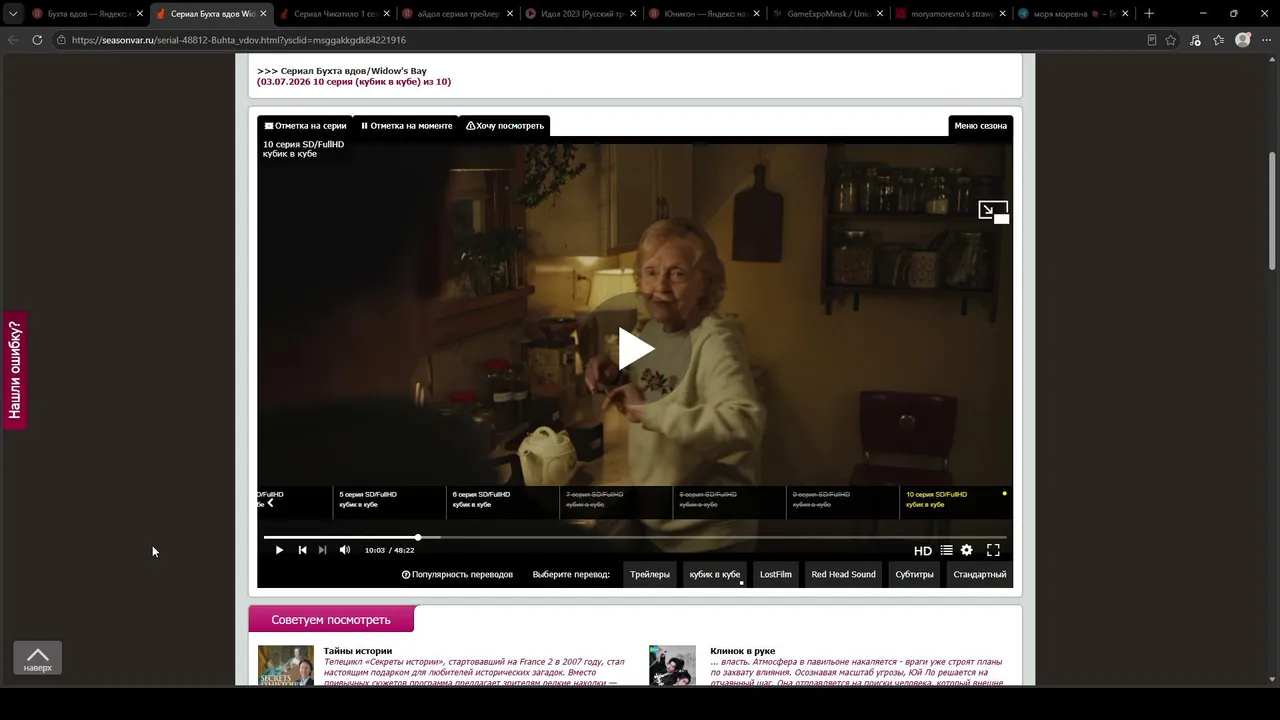Choose the 'LostFilm' translation
Image resolution: width=1280 pixels, height=720 pixels.
pyautogui.click(x=776, y=575)
